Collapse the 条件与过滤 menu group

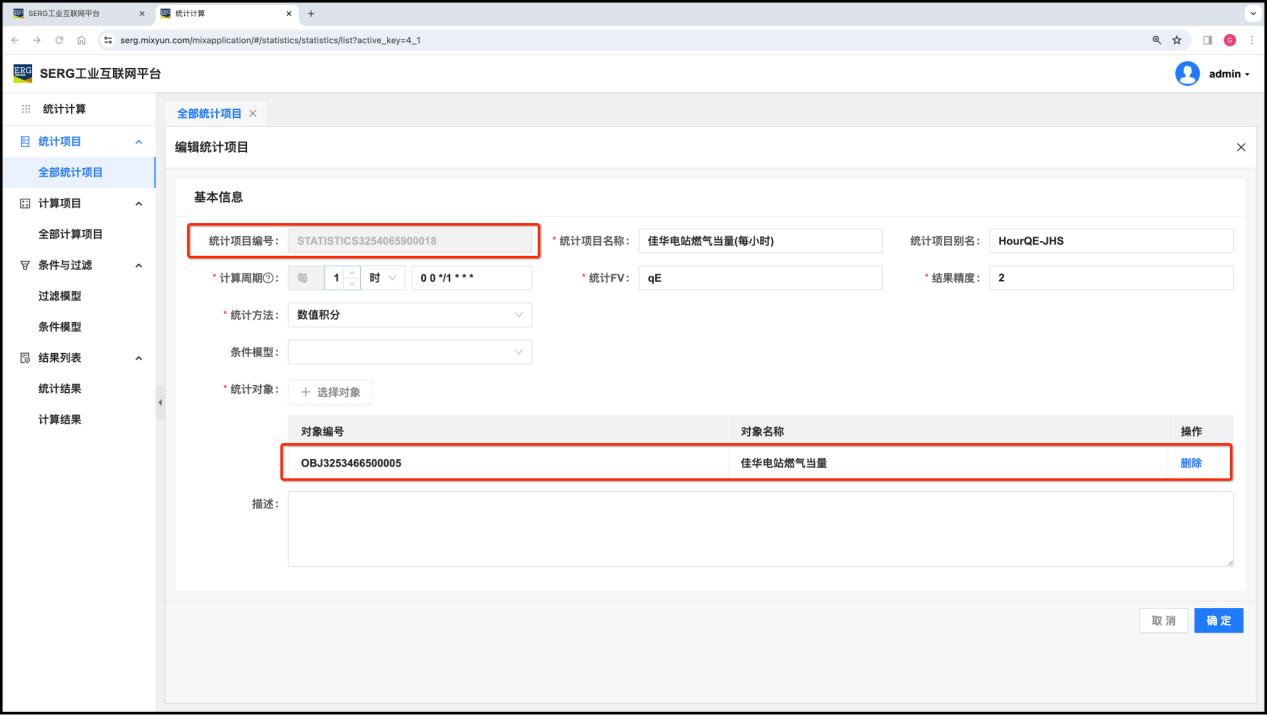click(x=138, y=266)
